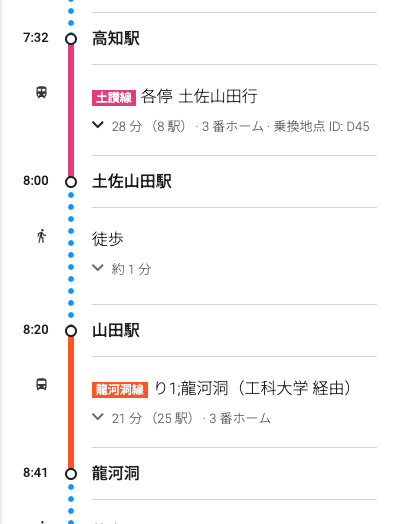
Task: Select the 高知駅 station name
Action: 116,38
